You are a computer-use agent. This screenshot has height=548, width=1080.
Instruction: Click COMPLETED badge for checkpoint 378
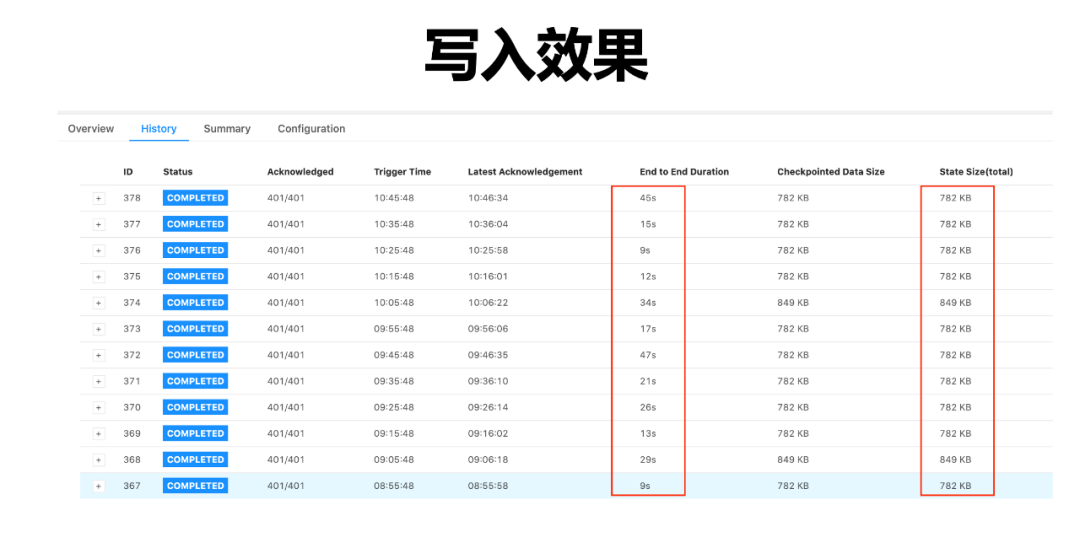(196, 198)
